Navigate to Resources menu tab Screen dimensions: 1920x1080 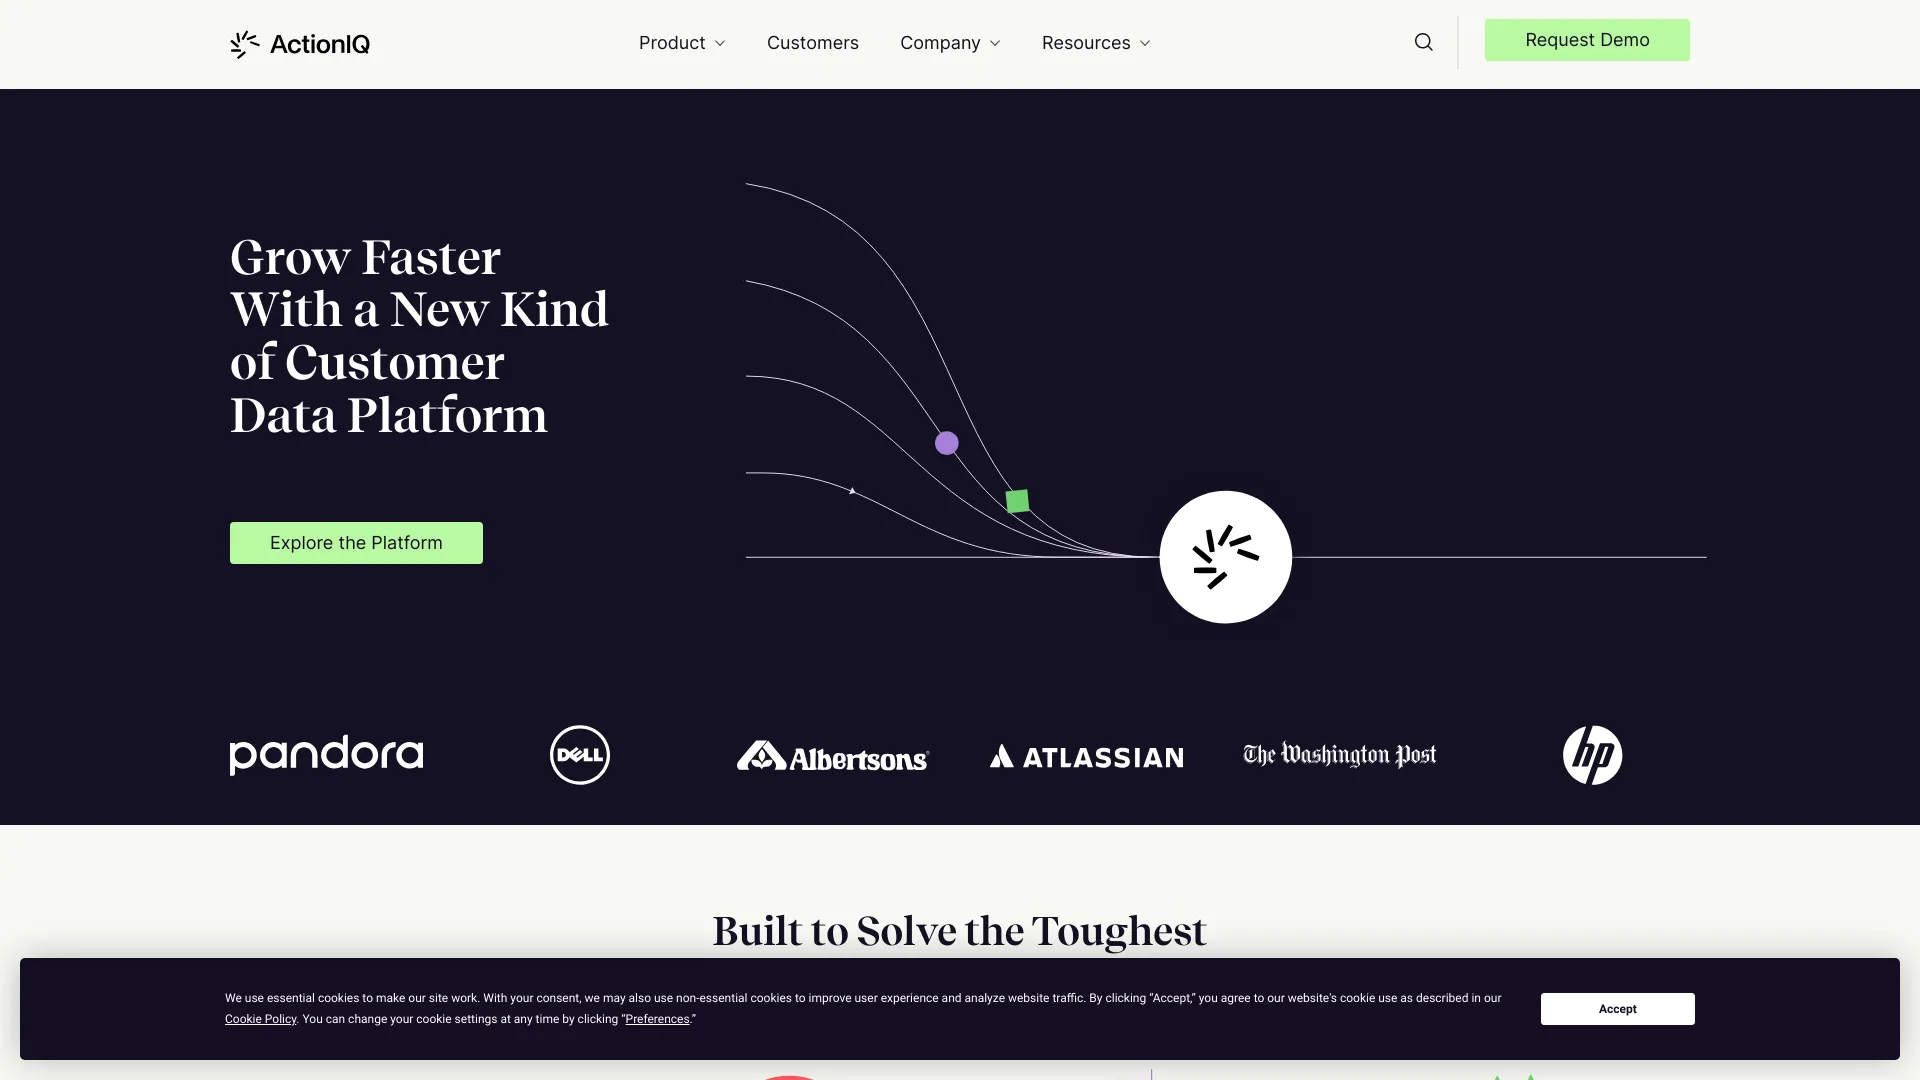click(1096, 44)
